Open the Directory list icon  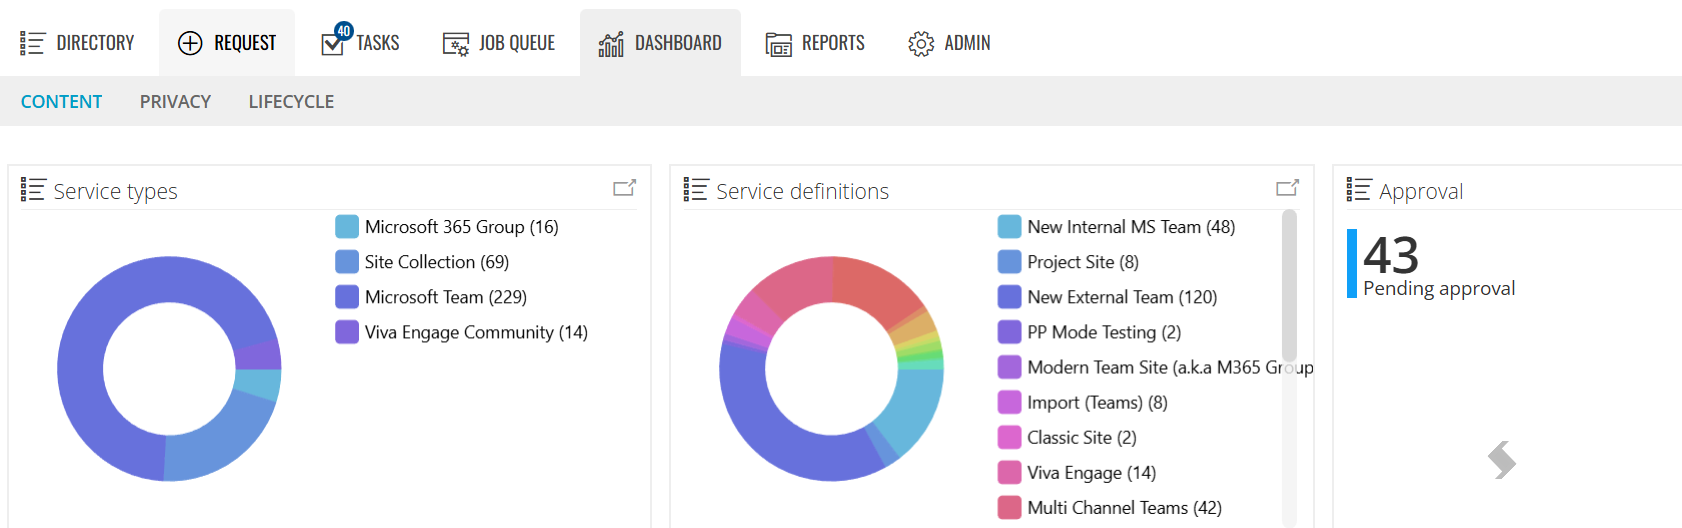(x=32, y=43)
